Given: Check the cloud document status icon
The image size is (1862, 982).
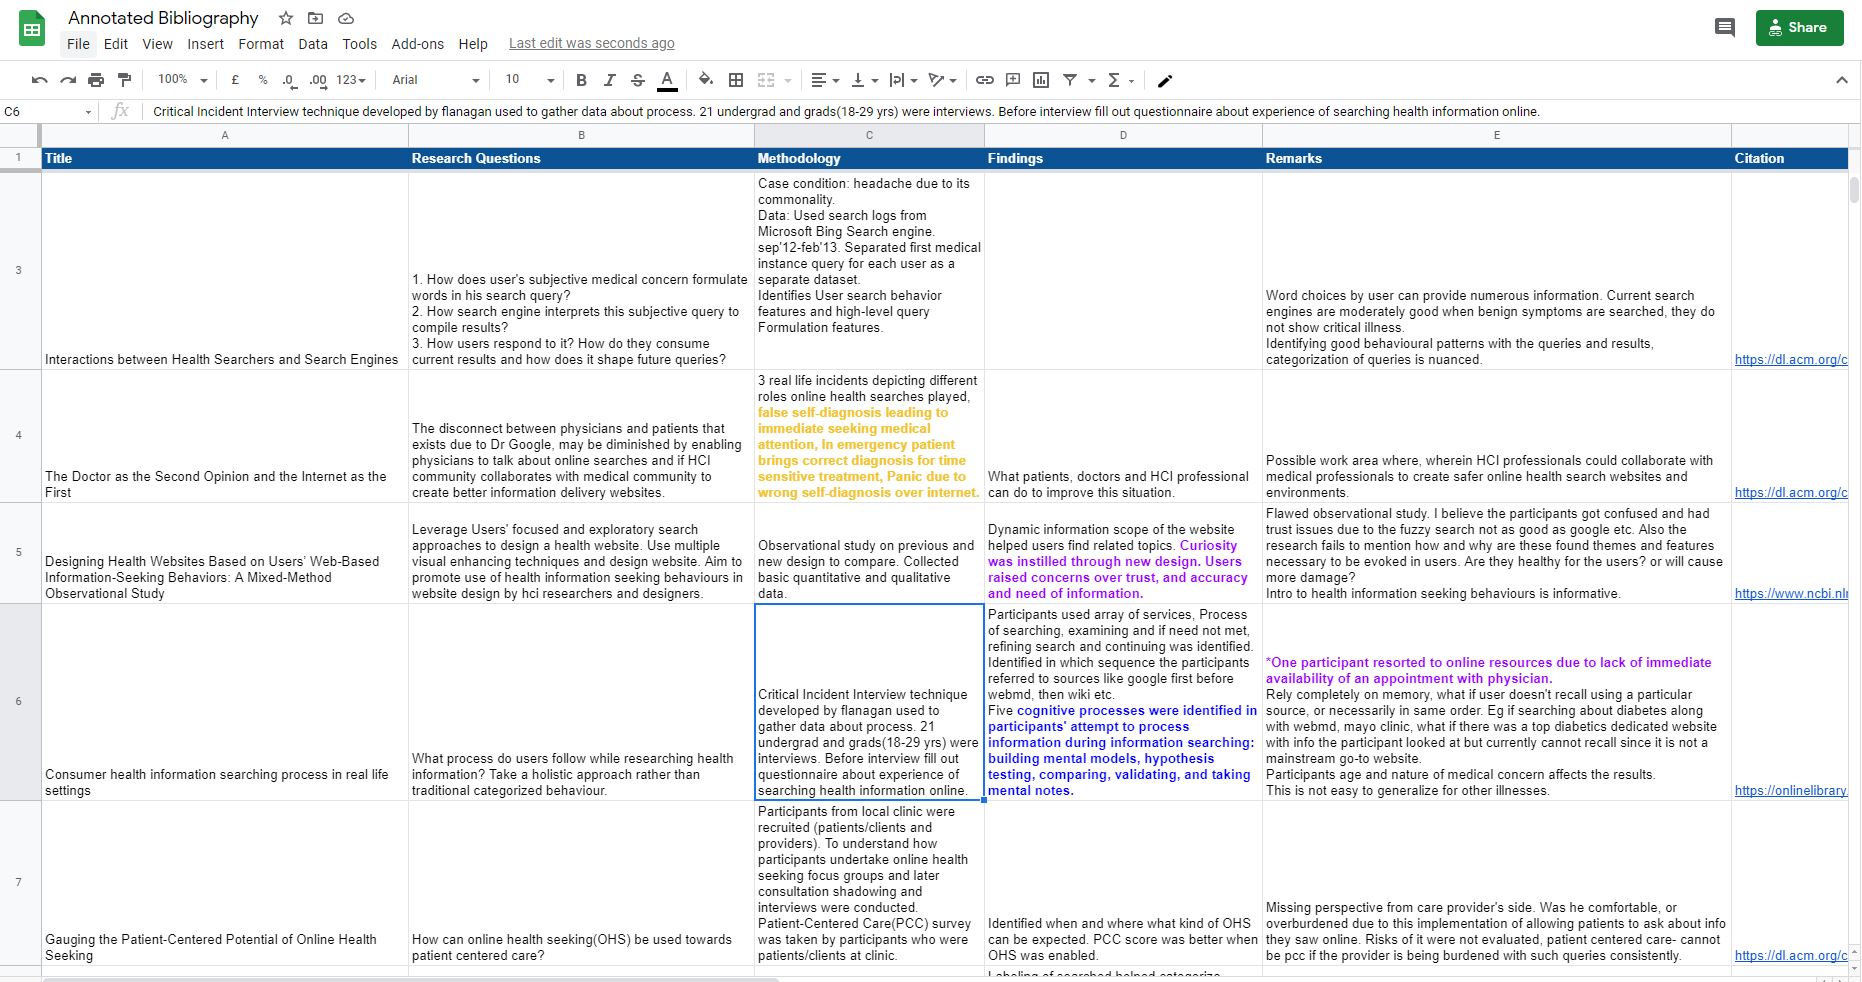Looking at the screenshot, I should [346, 18].
